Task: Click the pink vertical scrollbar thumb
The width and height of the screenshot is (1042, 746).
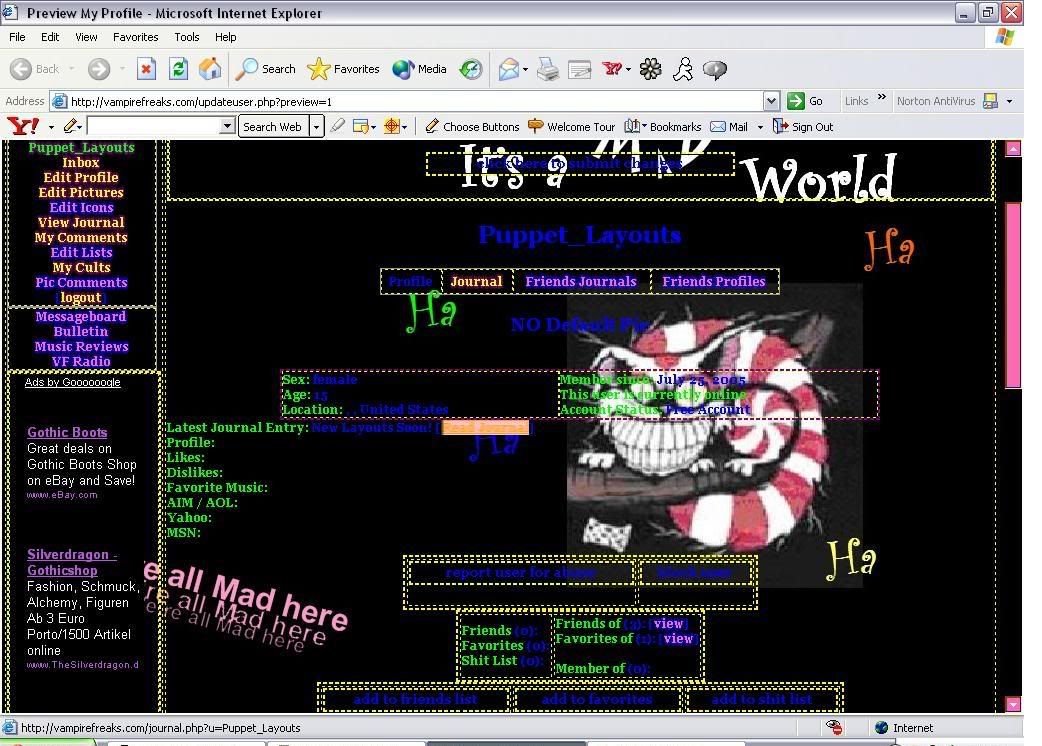Action: 1013,295
